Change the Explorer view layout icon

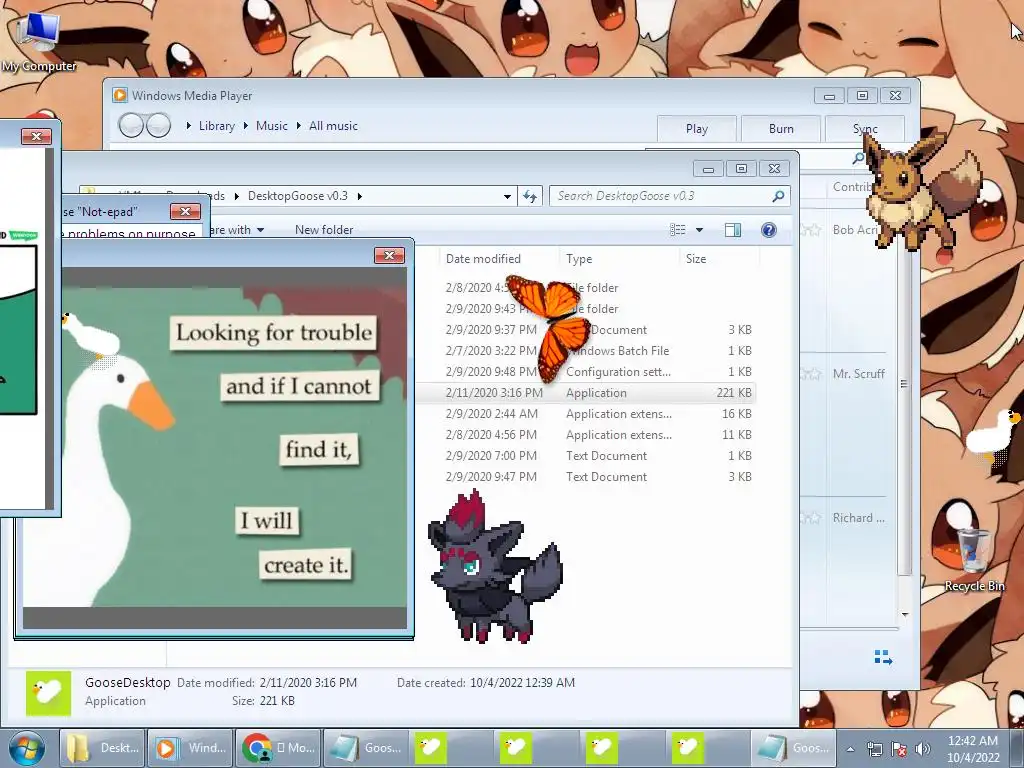point(678,230)
